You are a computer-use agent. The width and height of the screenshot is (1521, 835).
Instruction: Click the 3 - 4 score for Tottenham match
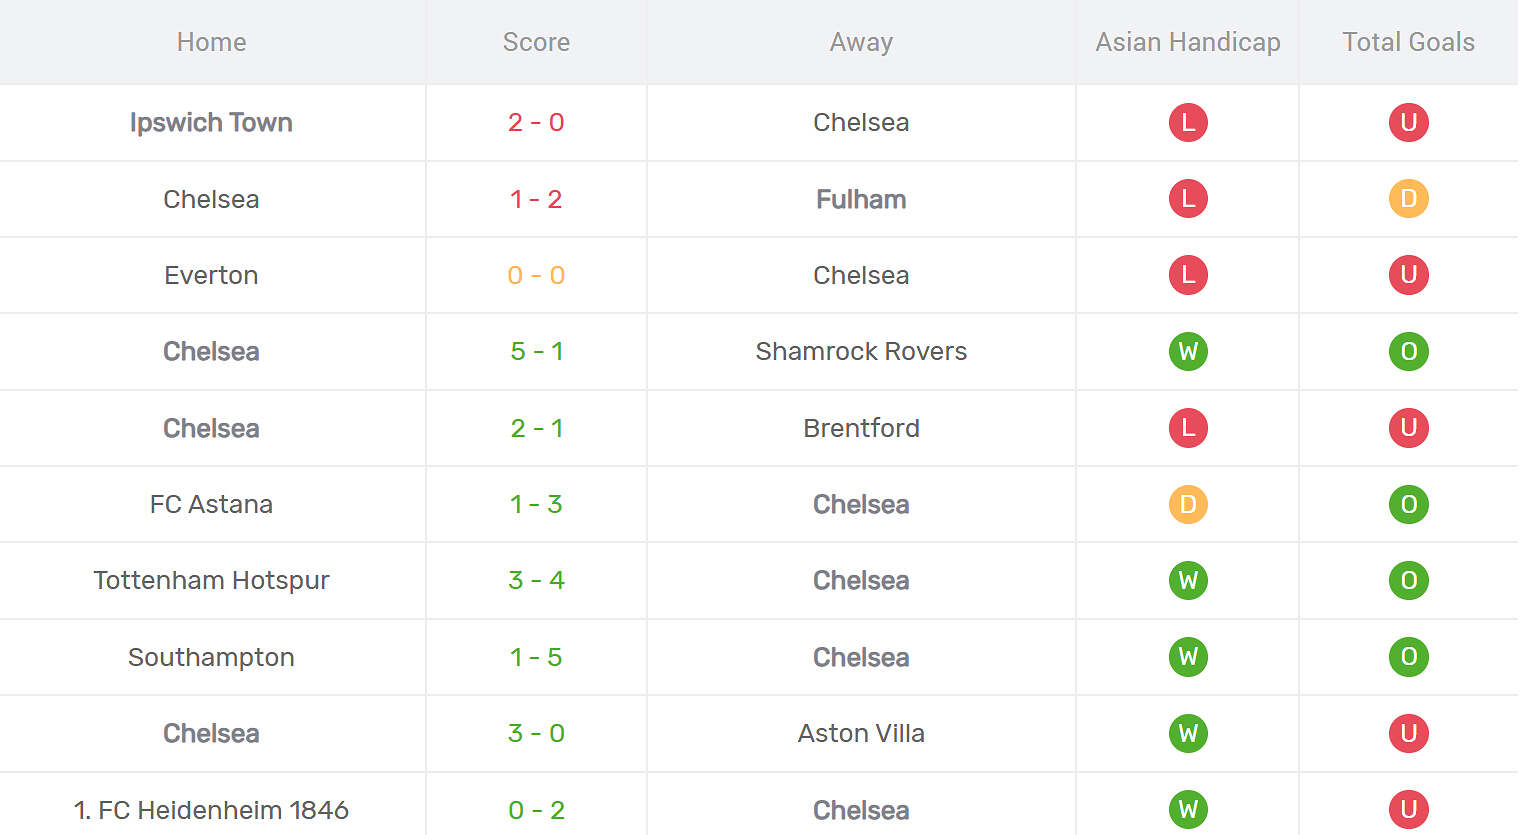coord(536,581)
